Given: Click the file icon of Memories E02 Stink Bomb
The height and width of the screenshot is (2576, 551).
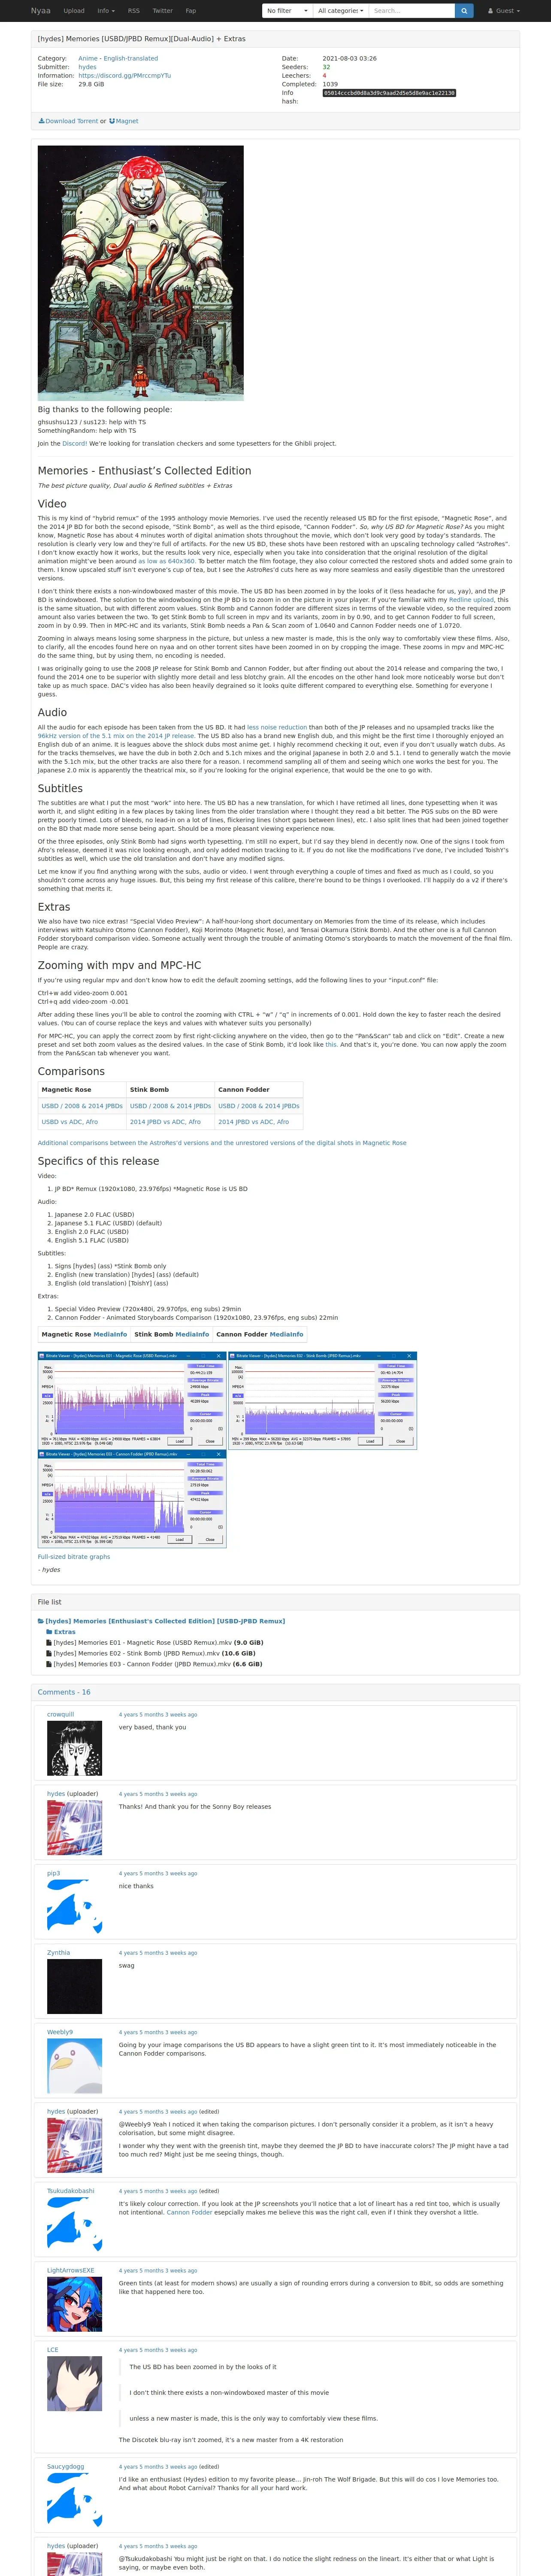Looking at the screenshot, I should coord(49,1654).
